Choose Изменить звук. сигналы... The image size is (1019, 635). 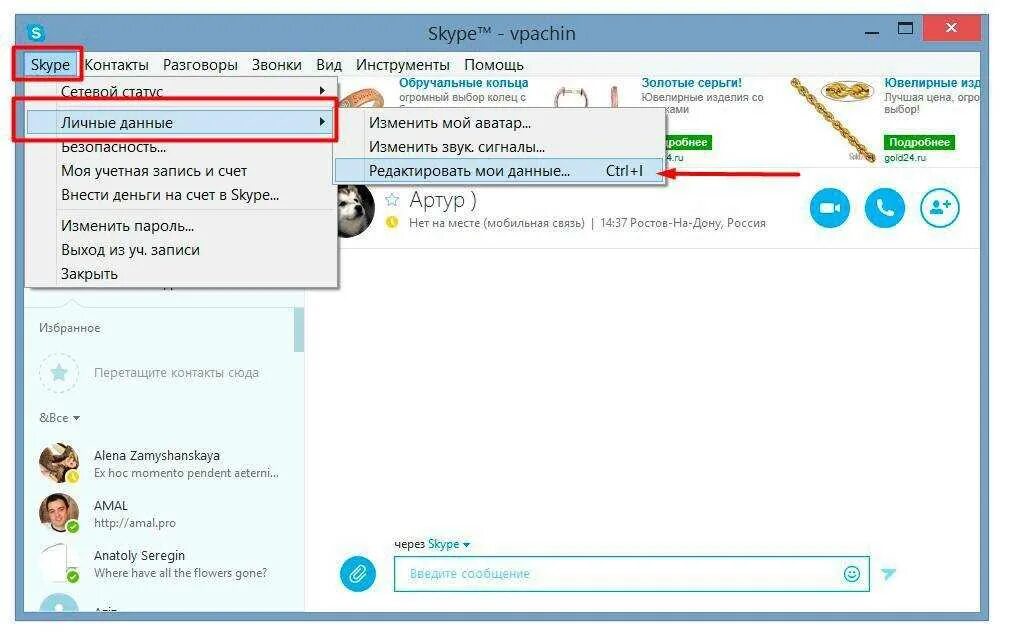[x=498, y=147]
